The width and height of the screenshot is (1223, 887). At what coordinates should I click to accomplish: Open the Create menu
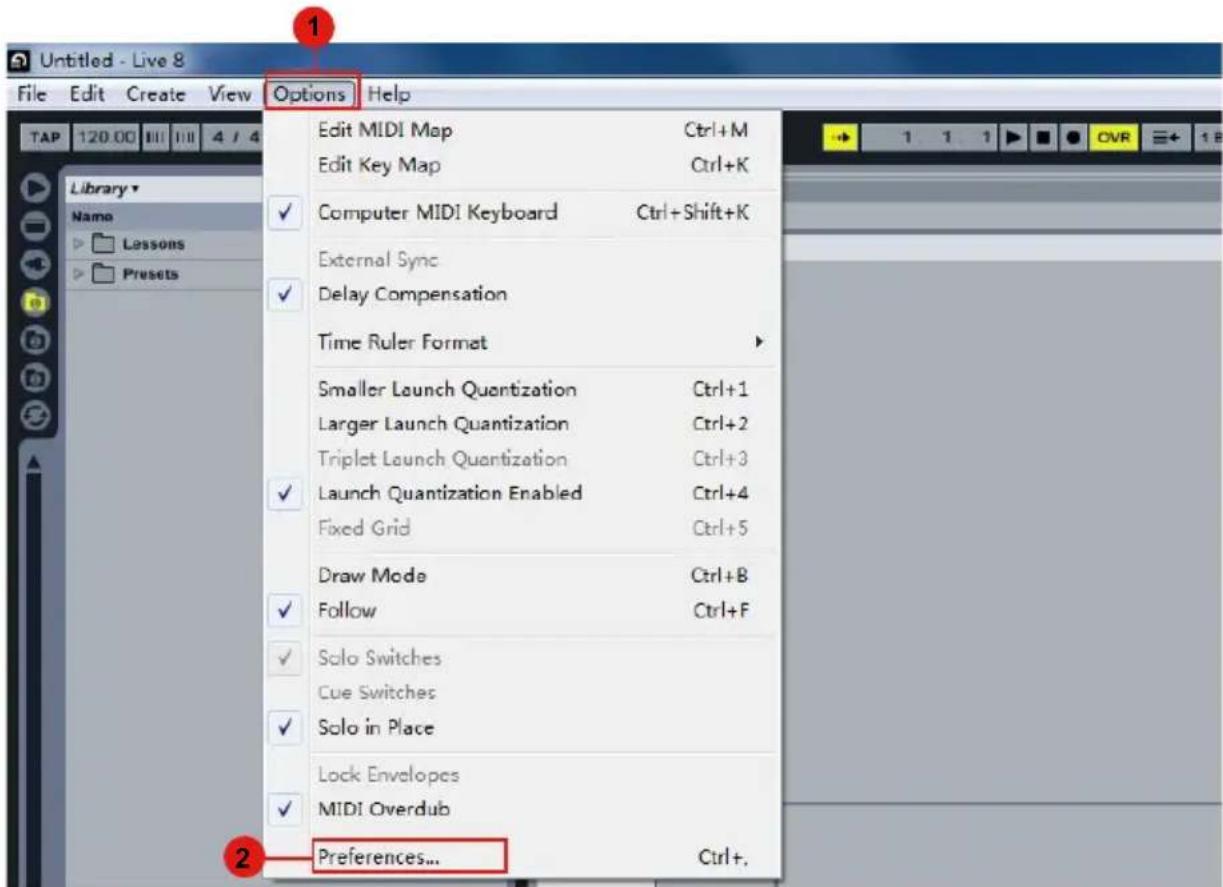pos(155,94)
